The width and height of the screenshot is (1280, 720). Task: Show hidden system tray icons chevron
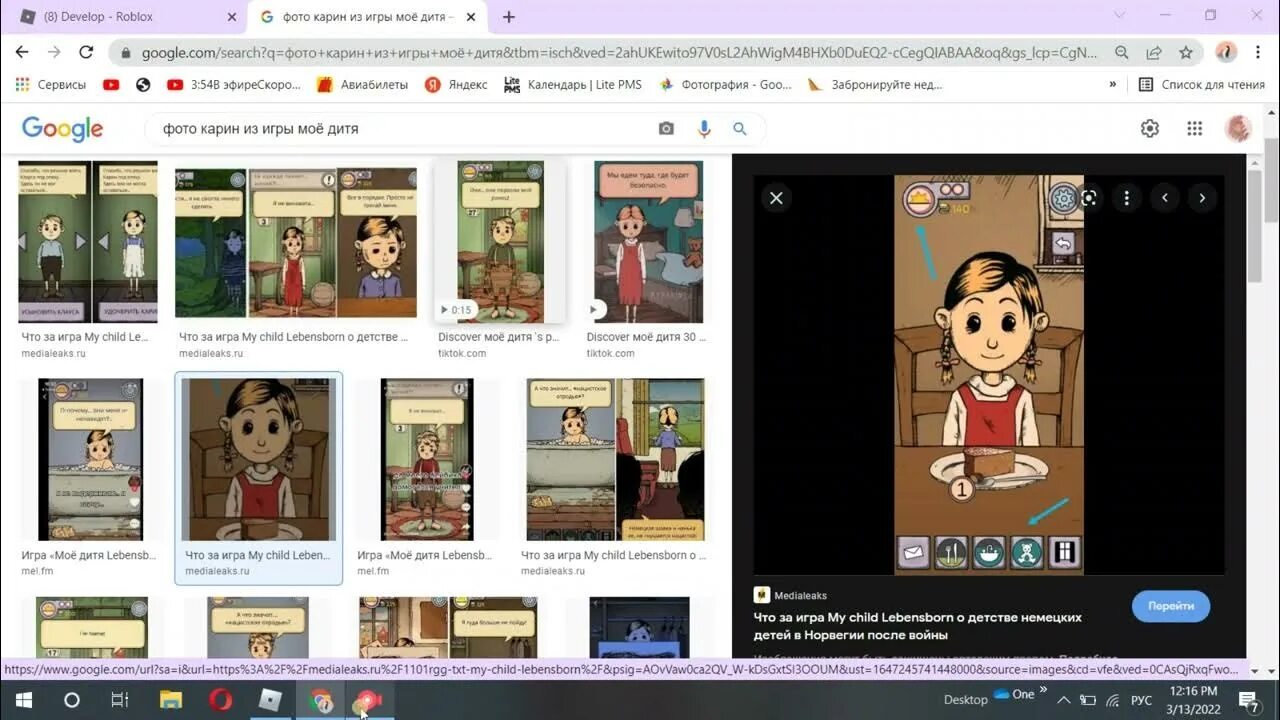[x=1064, y=700]
